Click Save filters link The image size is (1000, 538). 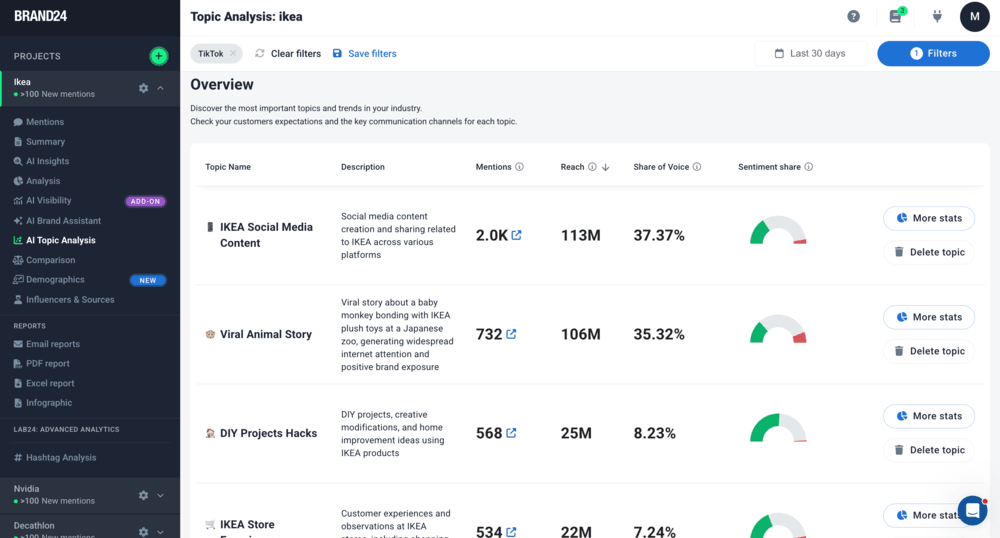tap(364, 53)
